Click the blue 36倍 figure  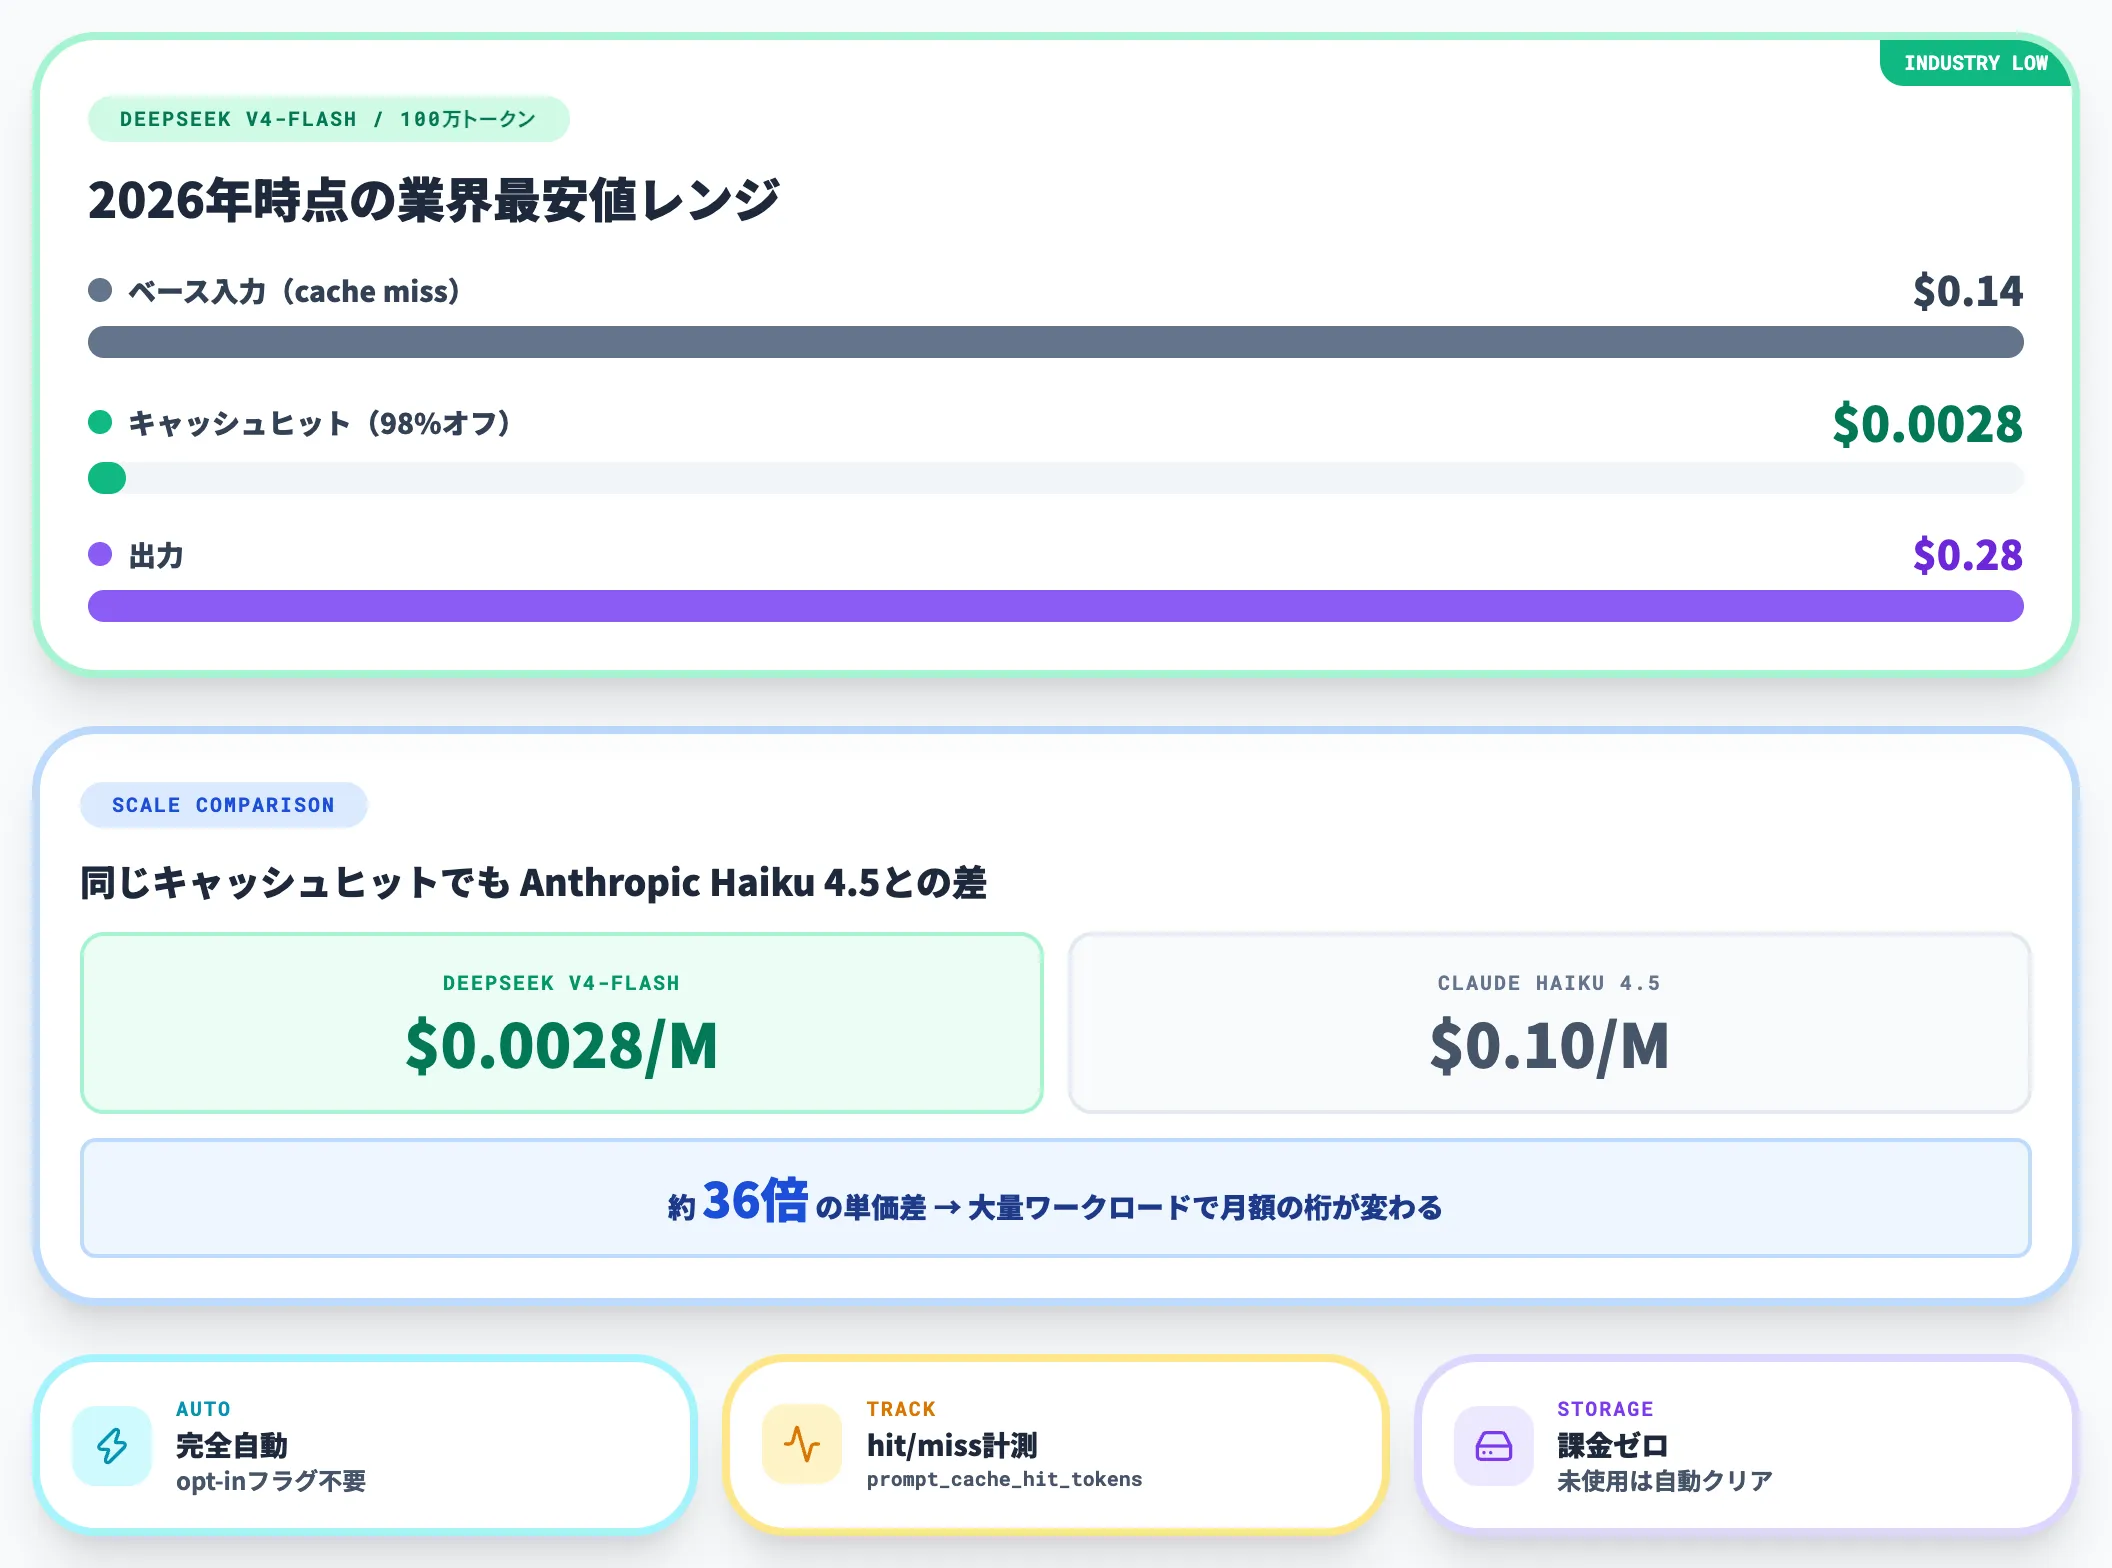(755, 1200)
